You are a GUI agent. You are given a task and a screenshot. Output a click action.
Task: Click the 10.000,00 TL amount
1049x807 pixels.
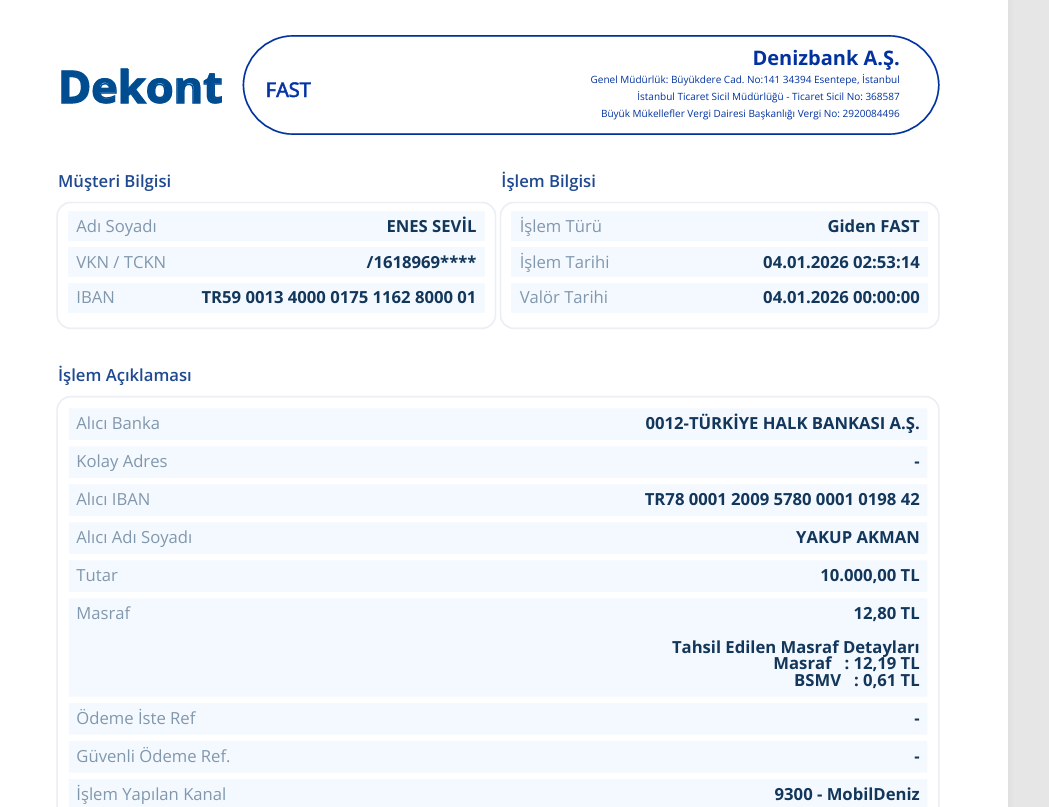(x=870, y=575)
